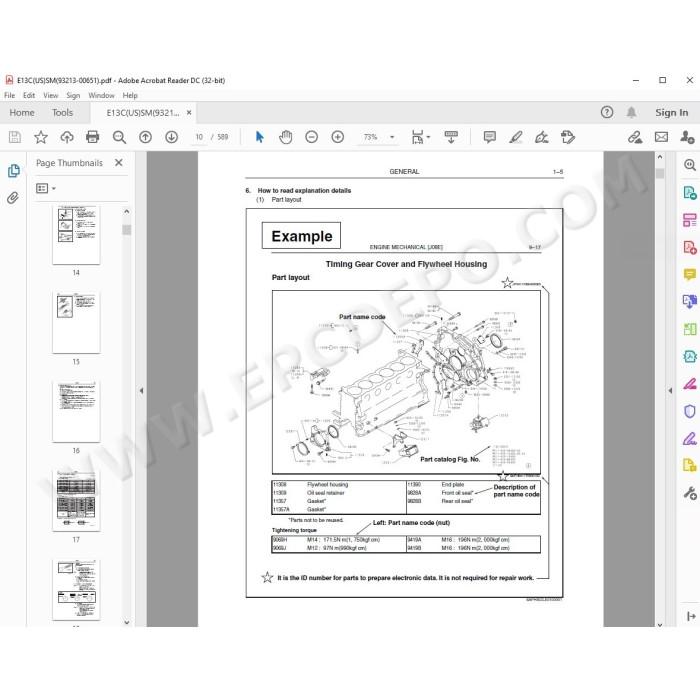Share a link with the link icon

pos(635,137)
